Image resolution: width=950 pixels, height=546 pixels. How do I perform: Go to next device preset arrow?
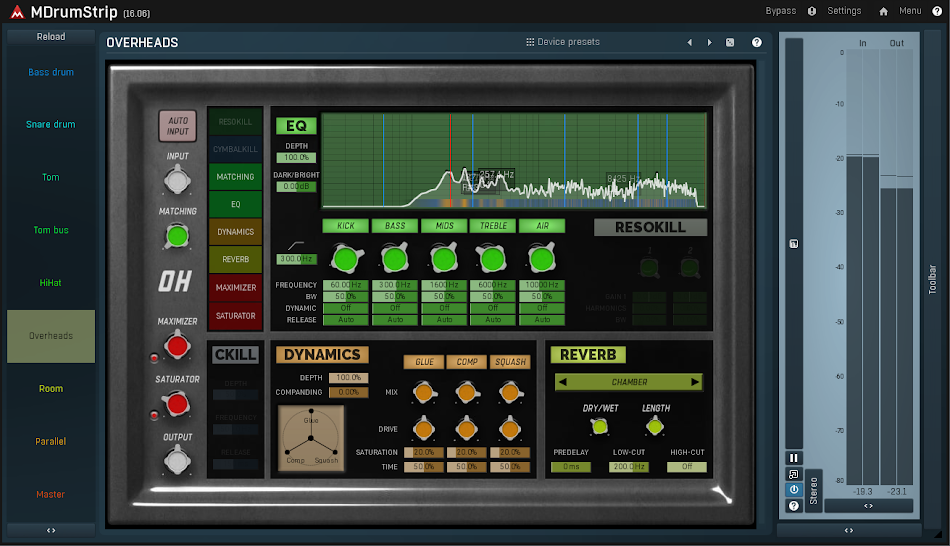click(x=709, y=42)
